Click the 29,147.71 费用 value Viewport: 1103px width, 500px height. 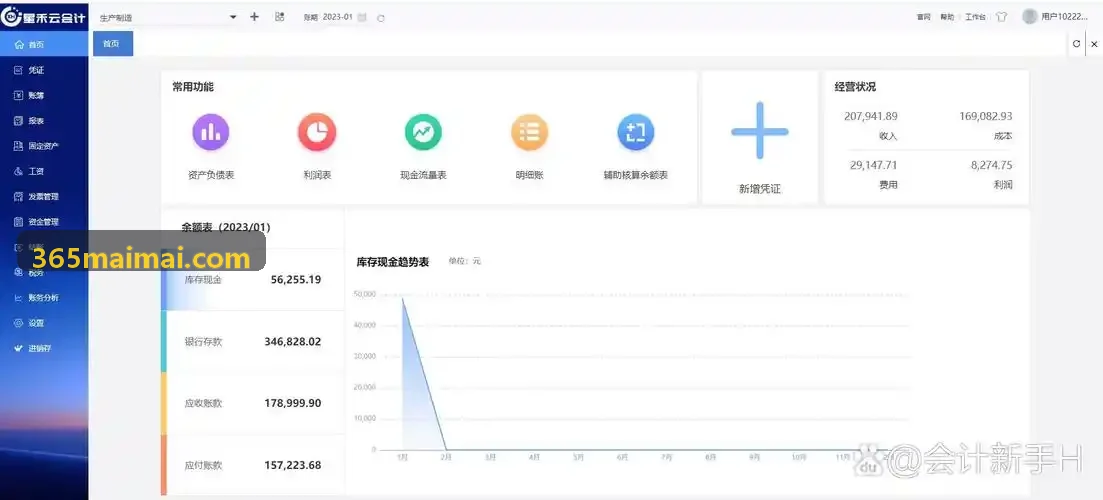click(x=874, y=165)
